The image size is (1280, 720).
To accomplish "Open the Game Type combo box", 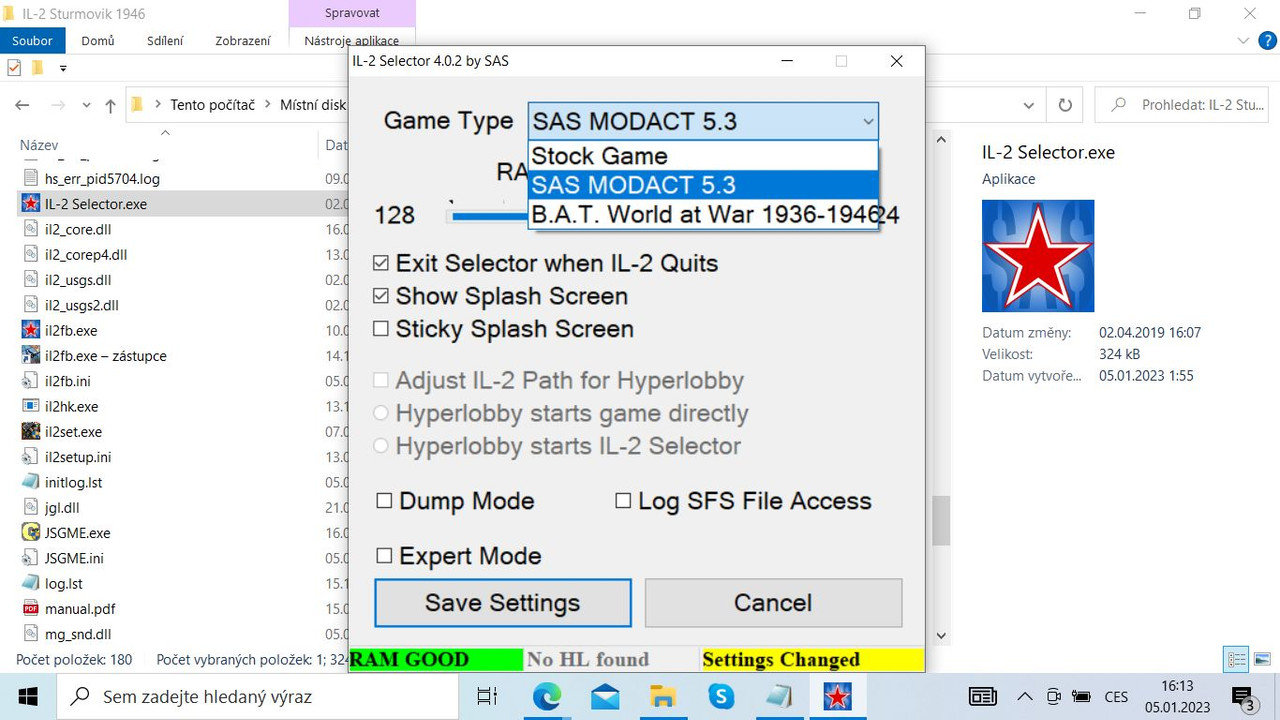I will point(703,121).
